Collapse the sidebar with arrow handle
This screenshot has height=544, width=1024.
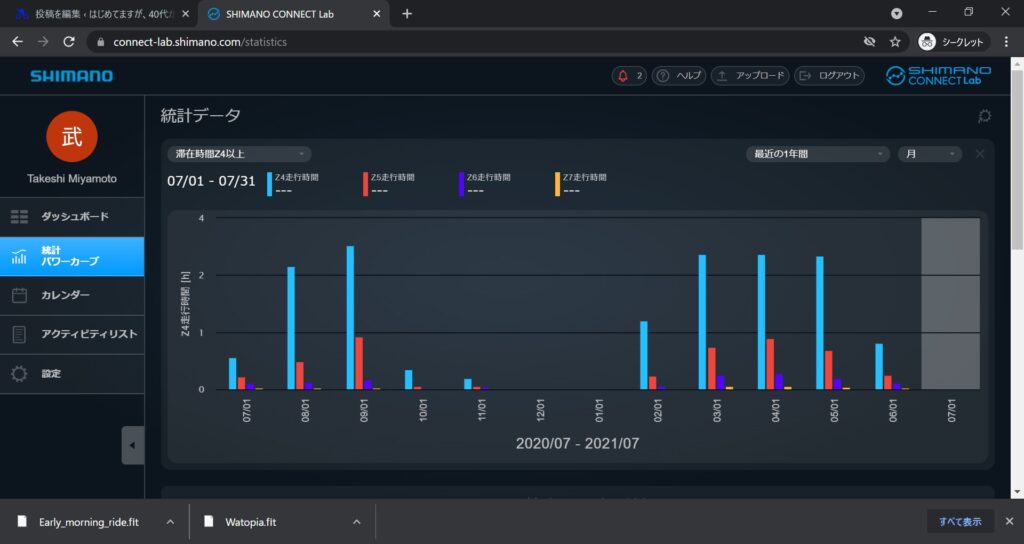click(x=132, y=446)
